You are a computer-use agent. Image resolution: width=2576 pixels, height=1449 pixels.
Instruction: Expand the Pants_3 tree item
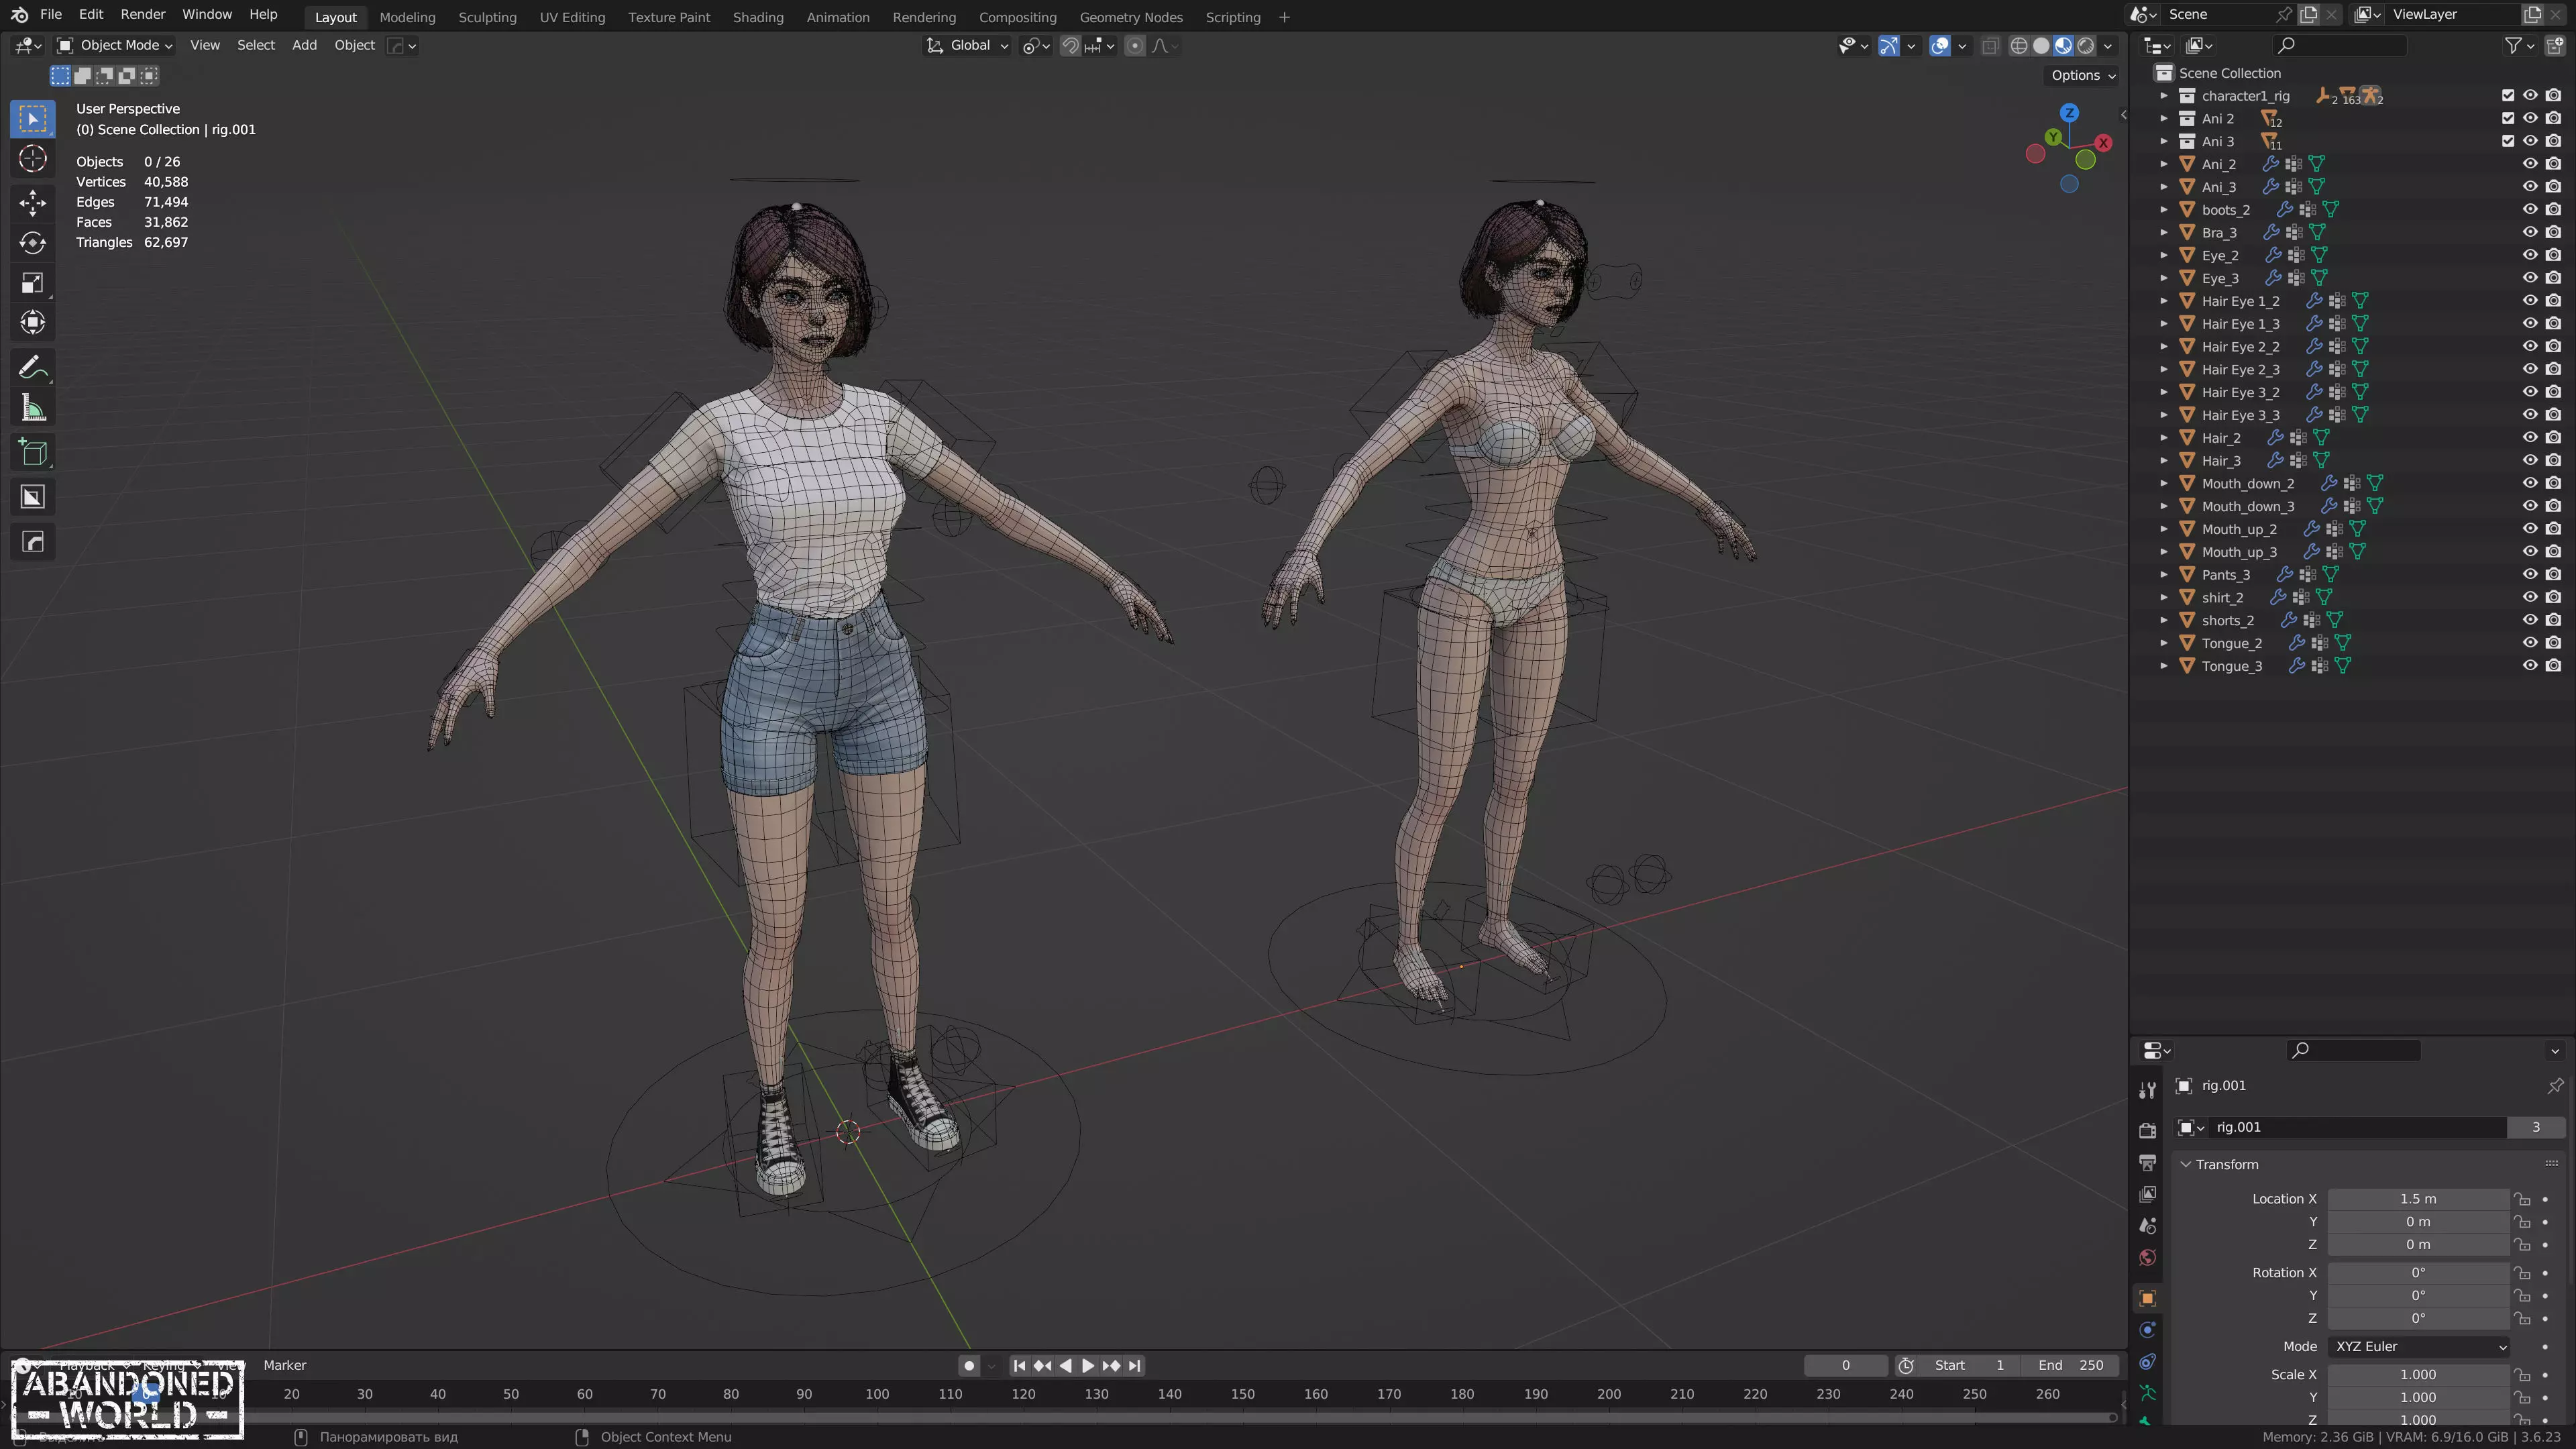(x=2164, y=575)
